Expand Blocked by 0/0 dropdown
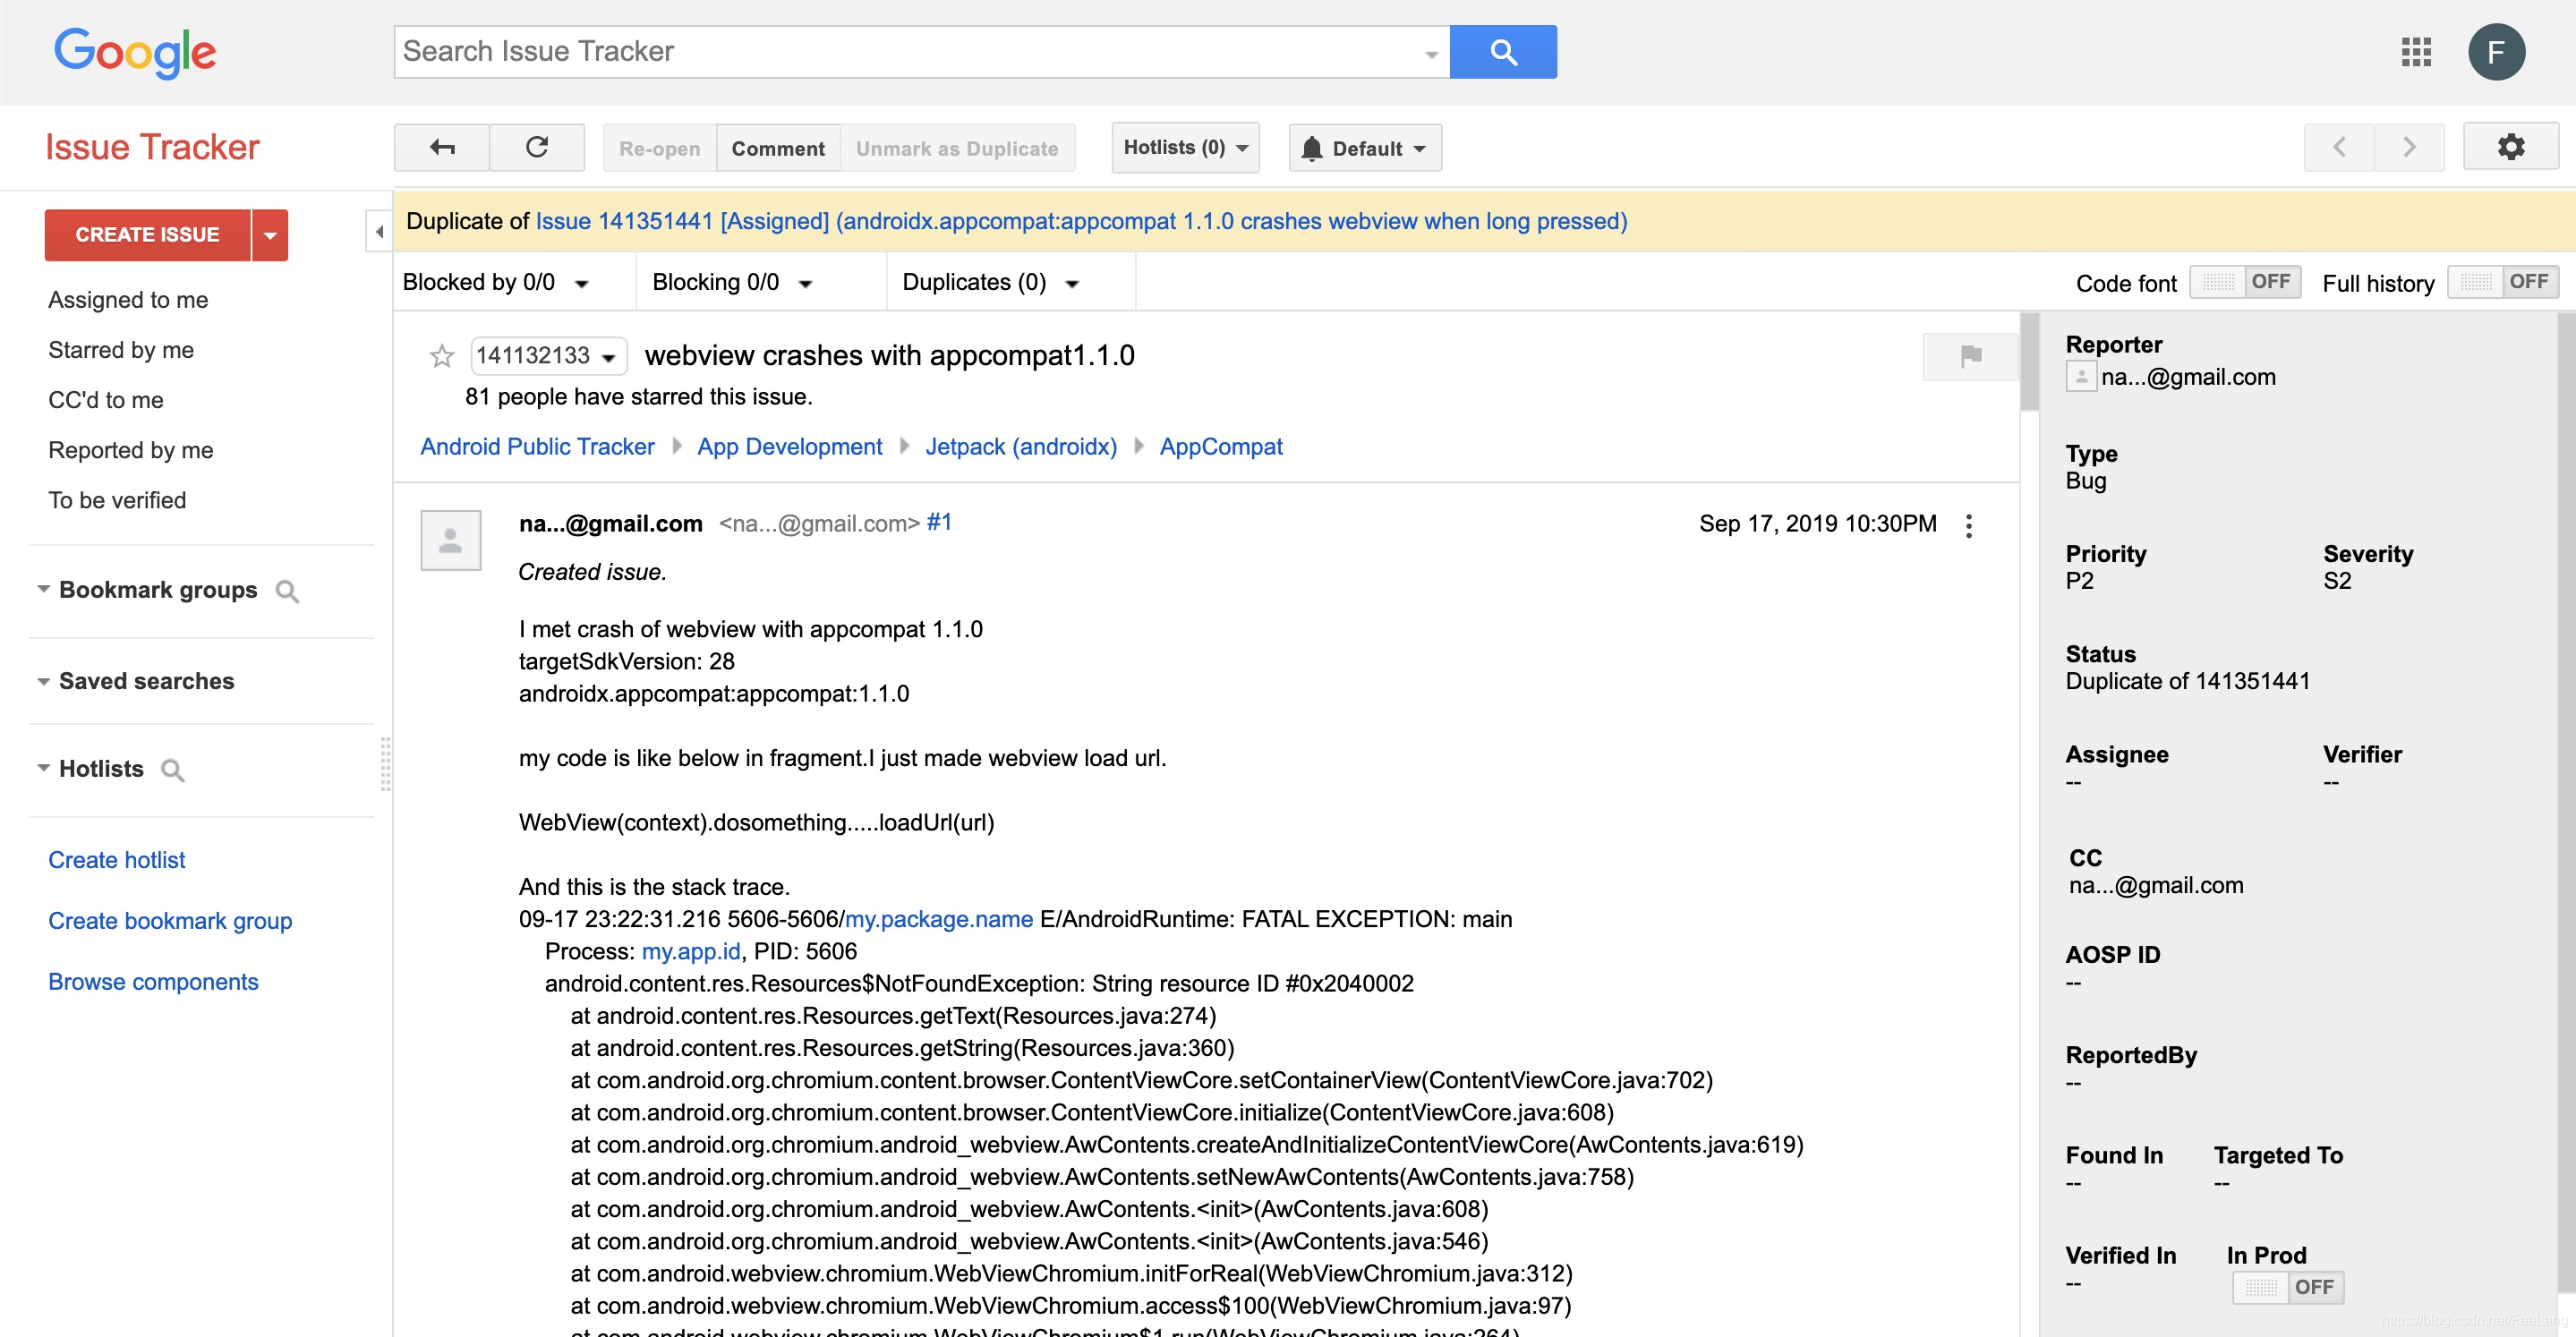This screenshot has height=1337, width=2576. [x=496, y=283]
